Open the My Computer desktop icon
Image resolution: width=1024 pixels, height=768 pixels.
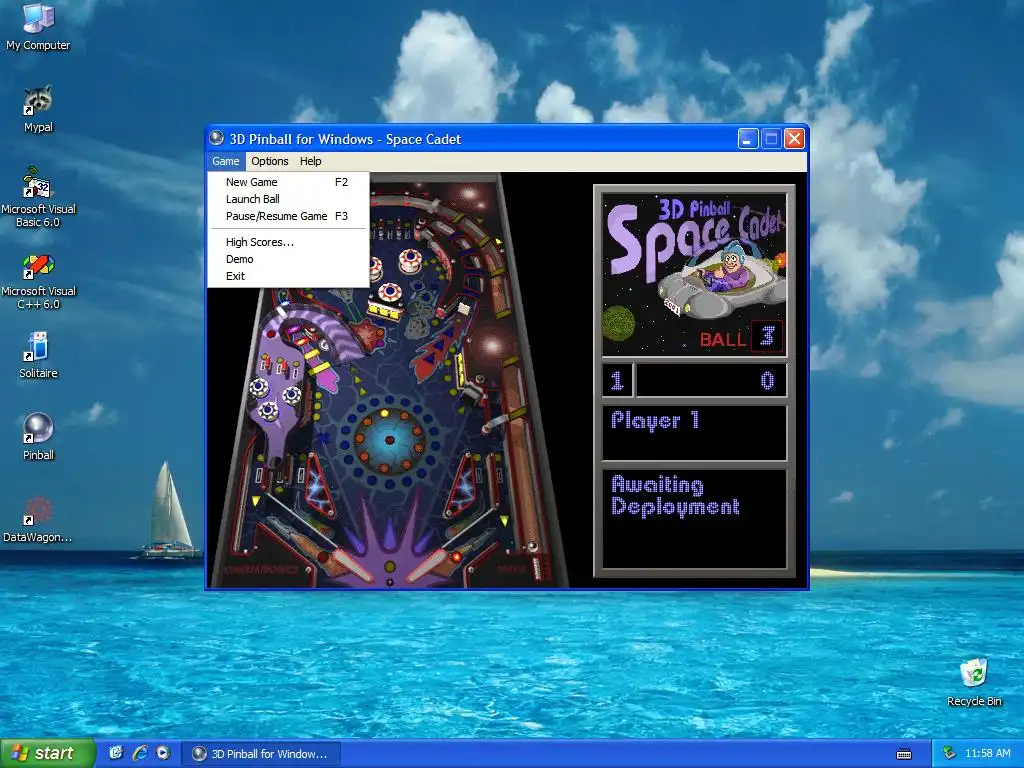[38, 26]
